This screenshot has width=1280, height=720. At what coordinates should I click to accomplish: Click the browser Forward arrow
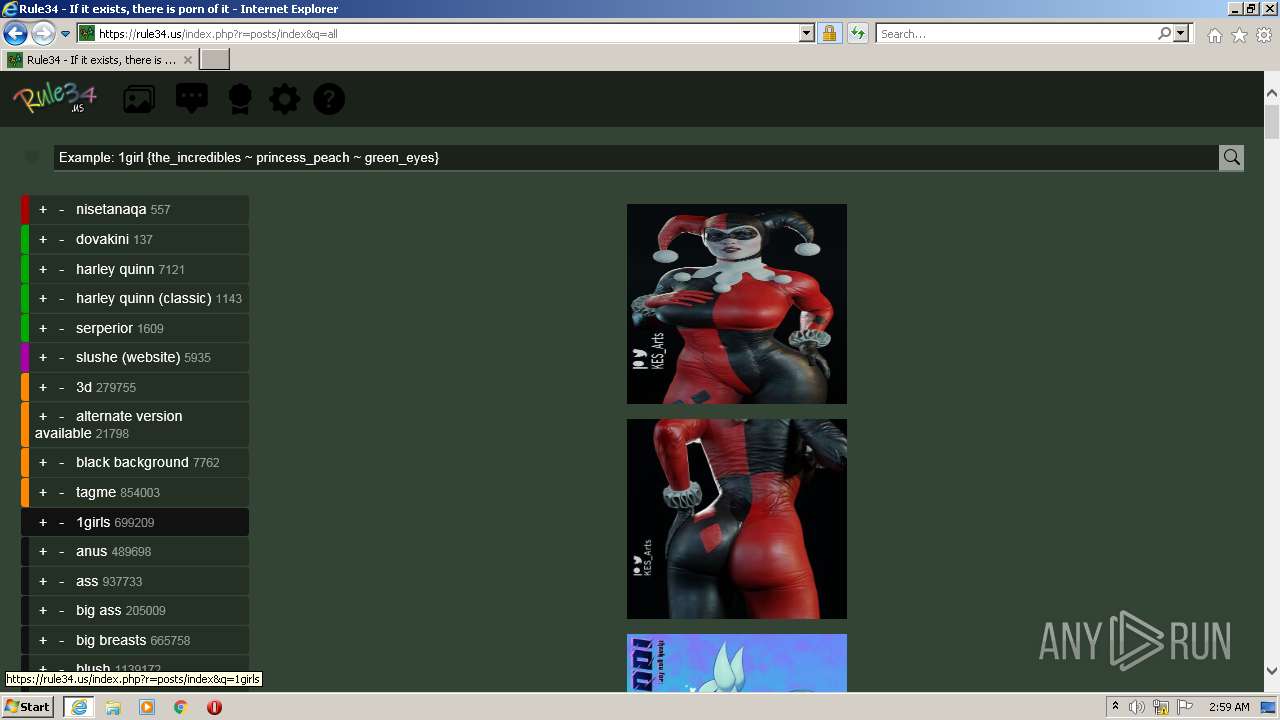(42, 33)
